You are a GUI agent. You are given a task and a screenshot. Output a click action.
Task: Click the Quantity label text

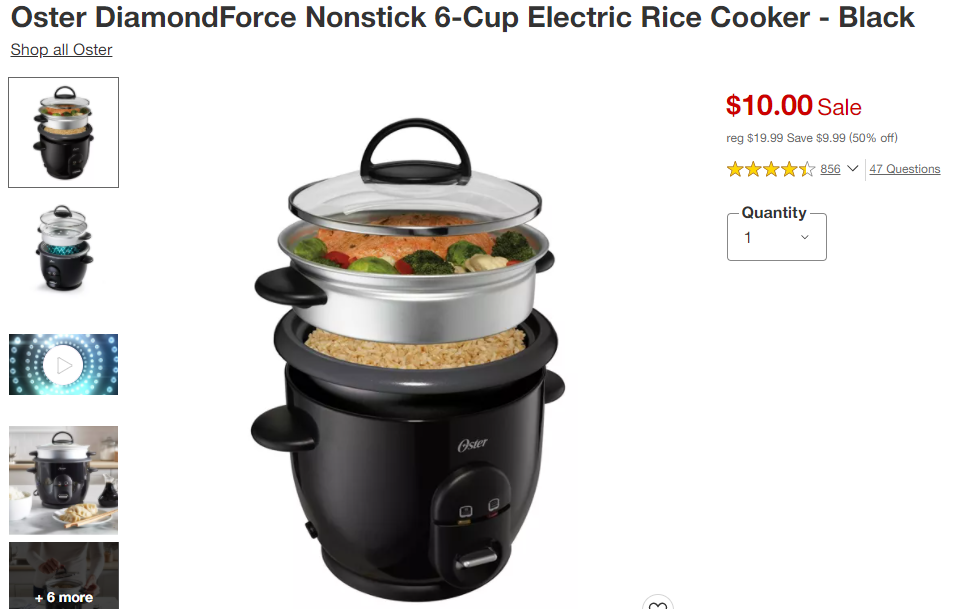click(x=774, y=213)
